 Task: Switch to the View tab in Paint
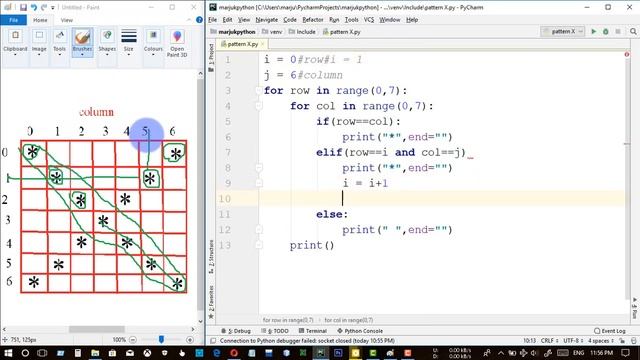coord(67,20)
